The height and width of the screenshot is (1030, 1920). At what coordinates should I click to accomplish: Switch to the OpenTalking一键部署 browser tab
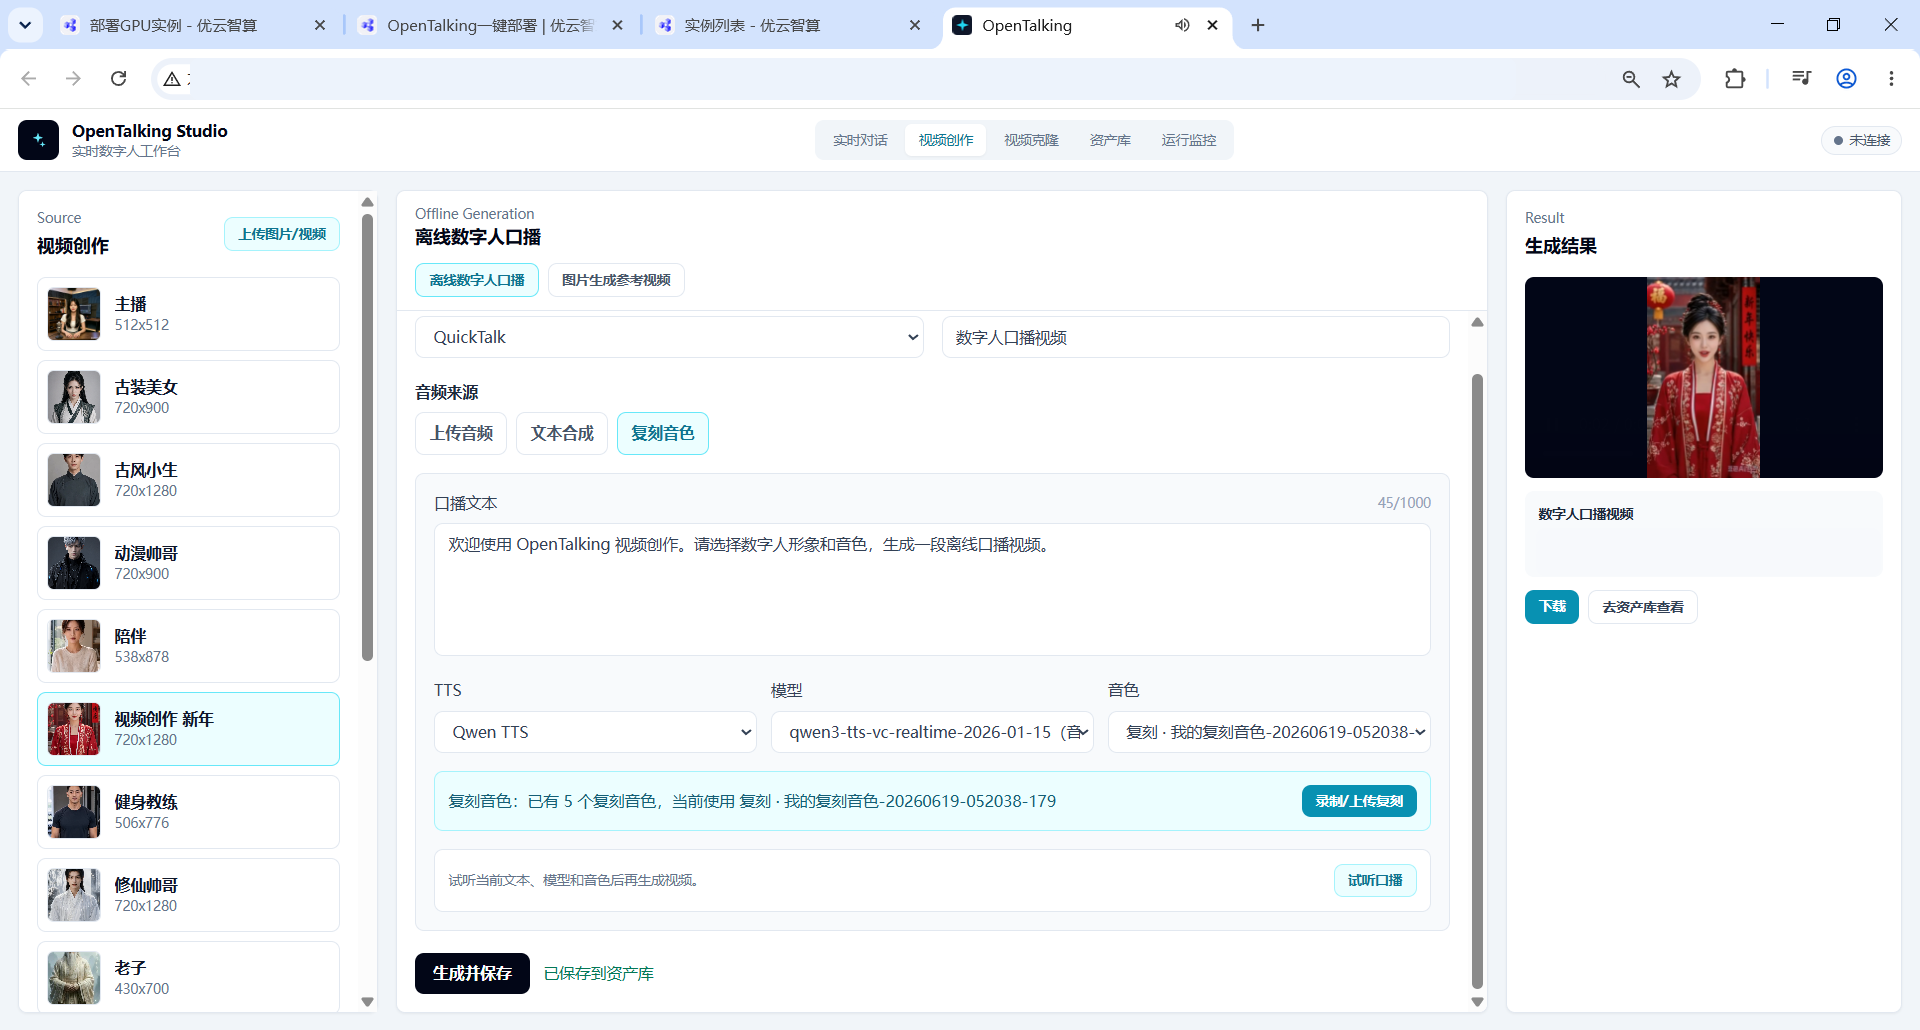(491, 25)
